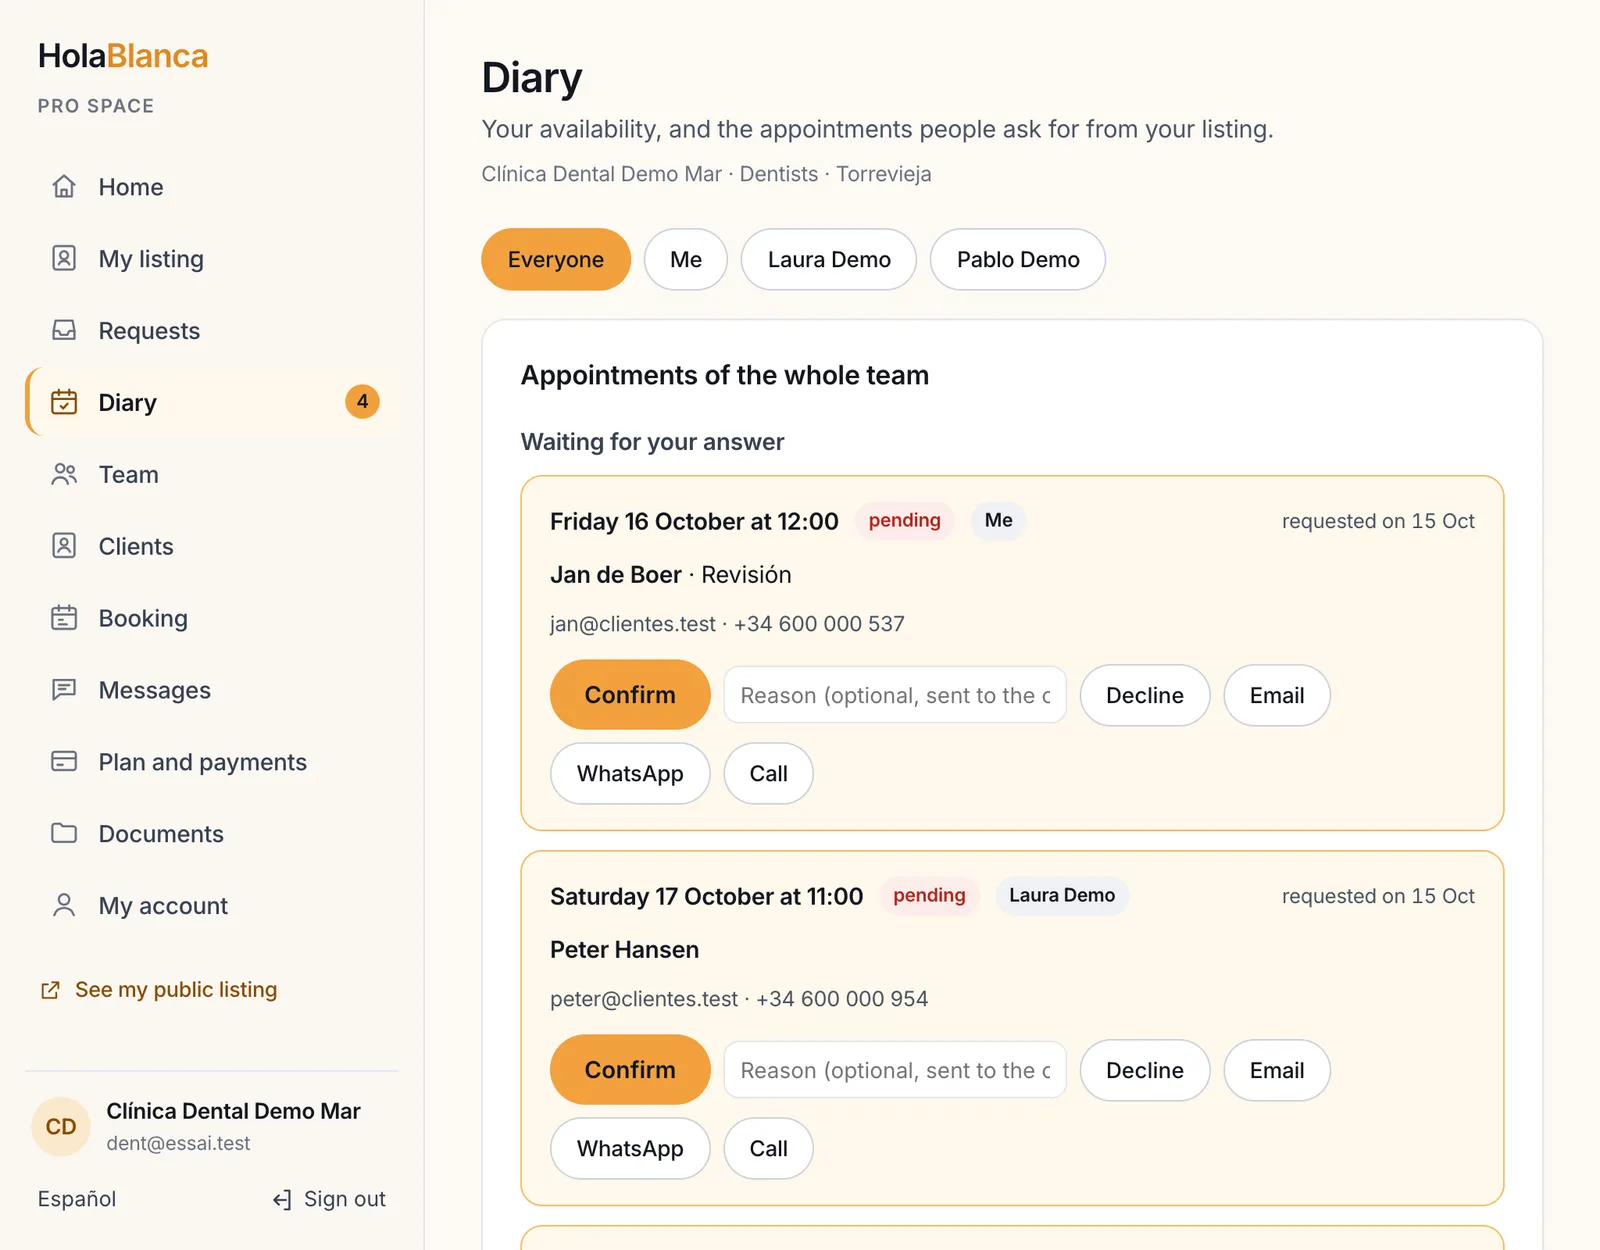Click Appointments of the whole team heading

point(725,375)
